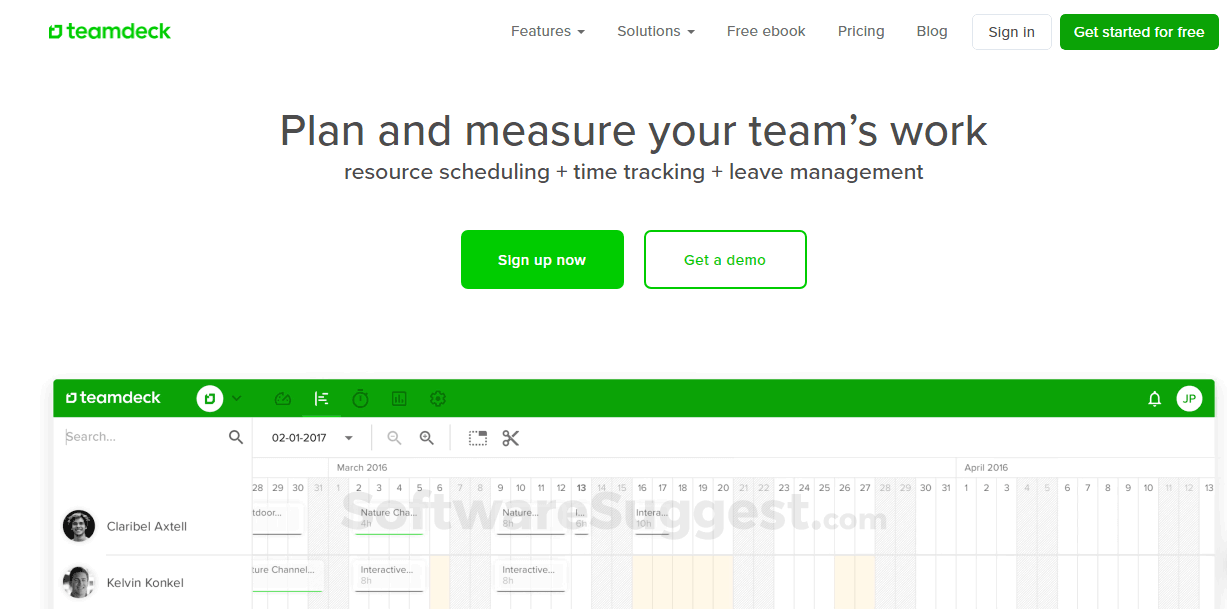Open the Features dropdown menu
Image resolution: width=1227 pixels, height=609 pixels.
click(548, 31)
